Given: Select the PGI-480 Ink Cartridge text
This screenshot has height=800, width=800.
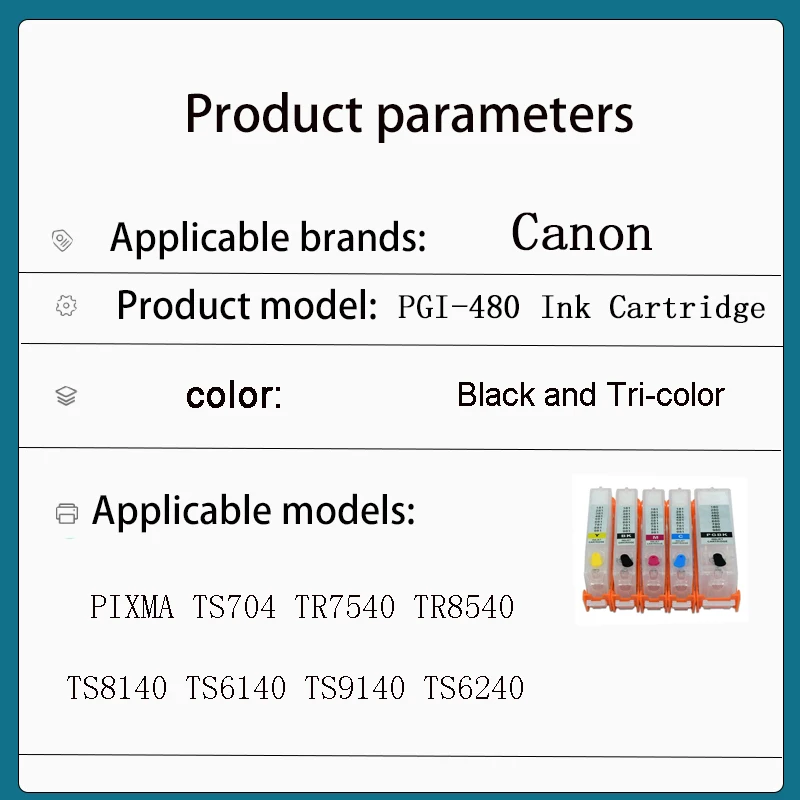Looking at the screenshot, I should tap(581, 307).
